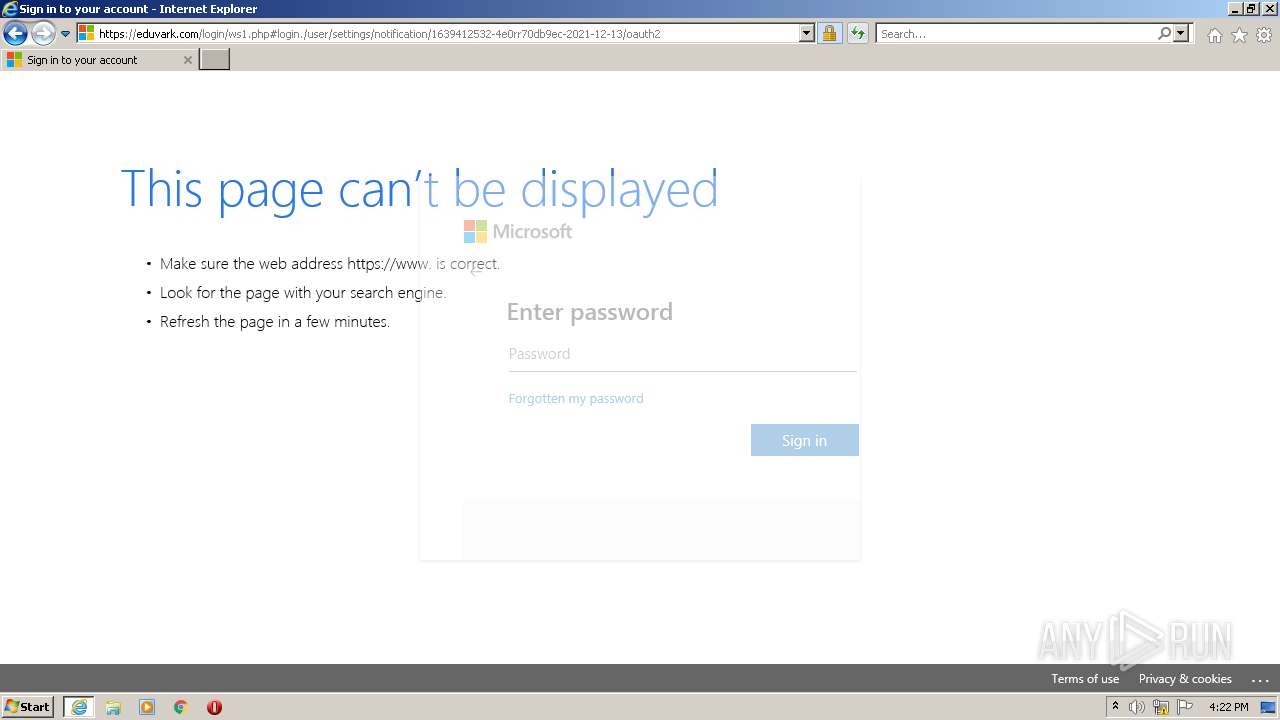Viewport: 1280px width, 720px height.
Task: Click the 'Enter password' heading
Action: click(590, 312)
